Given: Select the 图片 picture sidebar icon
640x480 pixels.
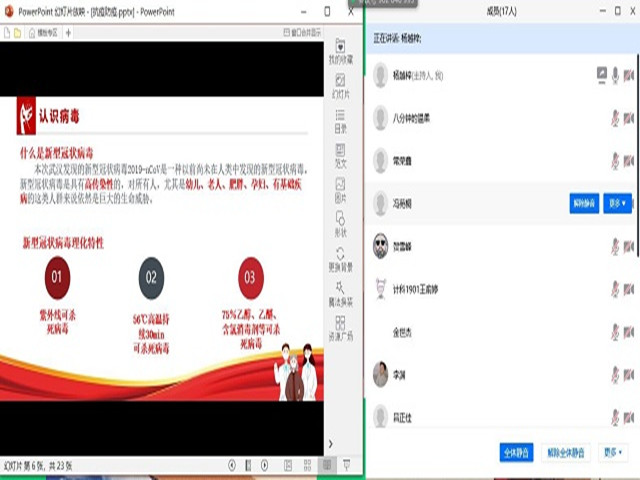Looking at the screenshot, I should click(340, 190).
